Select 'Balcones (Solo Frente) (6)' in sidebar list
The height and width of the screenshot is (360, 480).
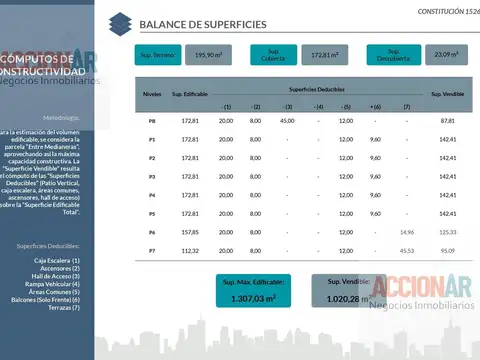coord(45,300)
